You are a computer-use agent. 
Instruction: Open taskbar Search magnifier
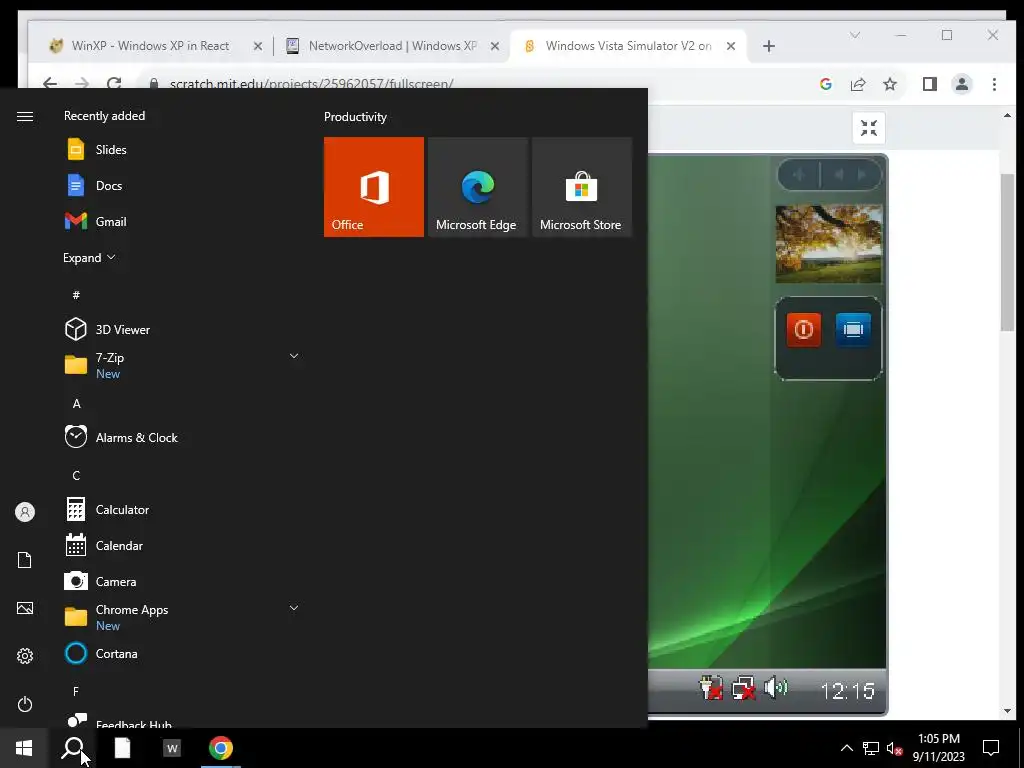(72, 748)
